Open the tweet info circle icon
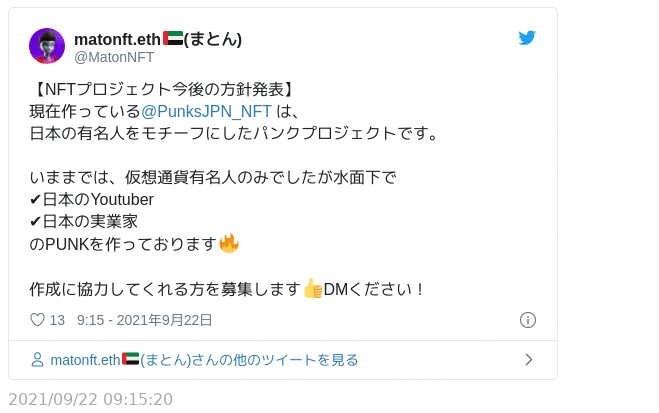659x413 pixels. (x=528, y=320)
